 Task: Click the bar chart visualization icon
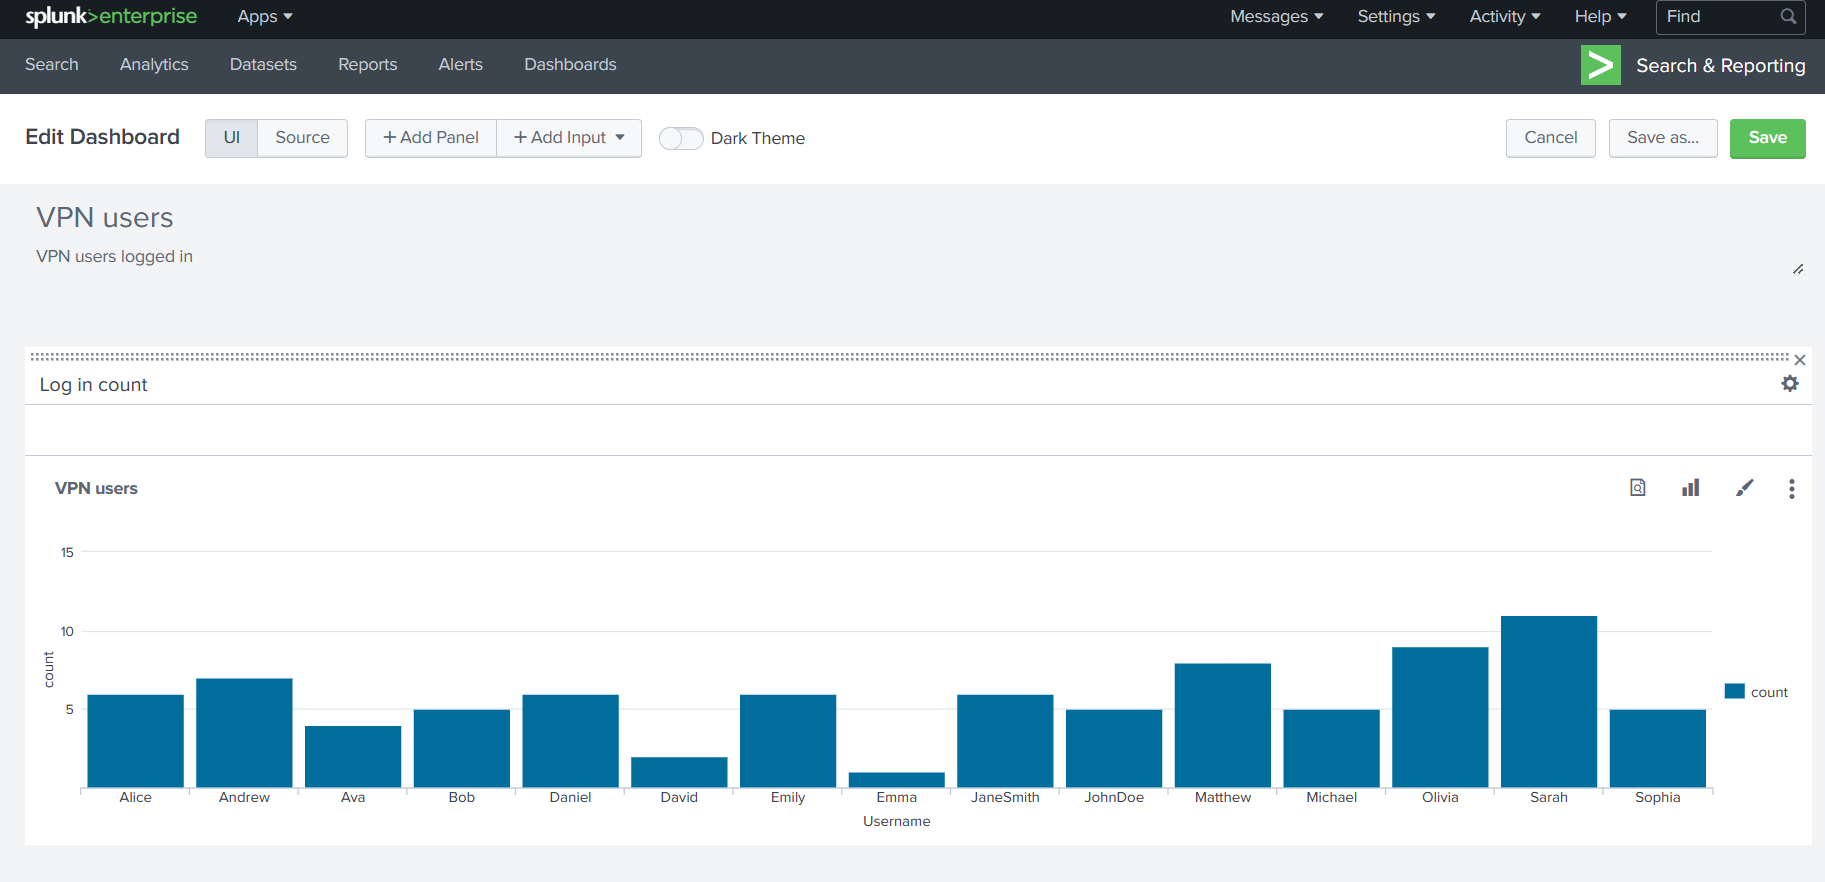(1690, 488)
